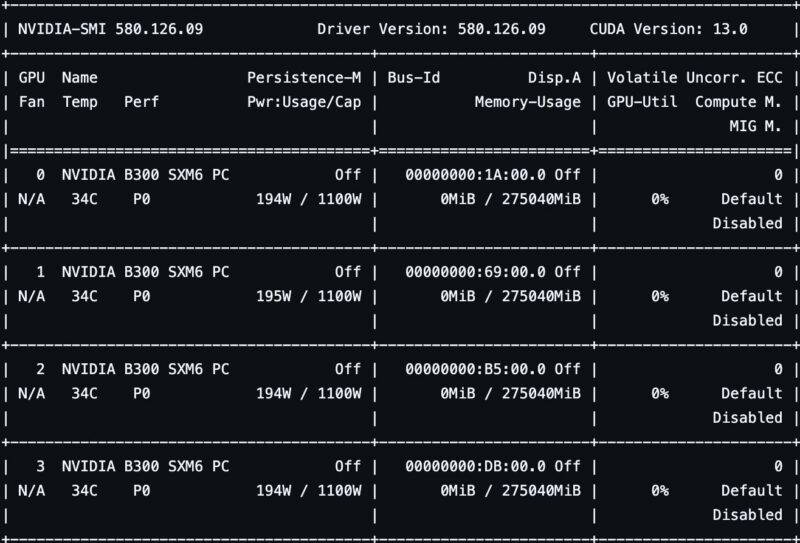Click the NVIDIA B300 SXM6 PC name of GPU 0
The height and width of the screenshot is (543, 800).
coord(145,175)
